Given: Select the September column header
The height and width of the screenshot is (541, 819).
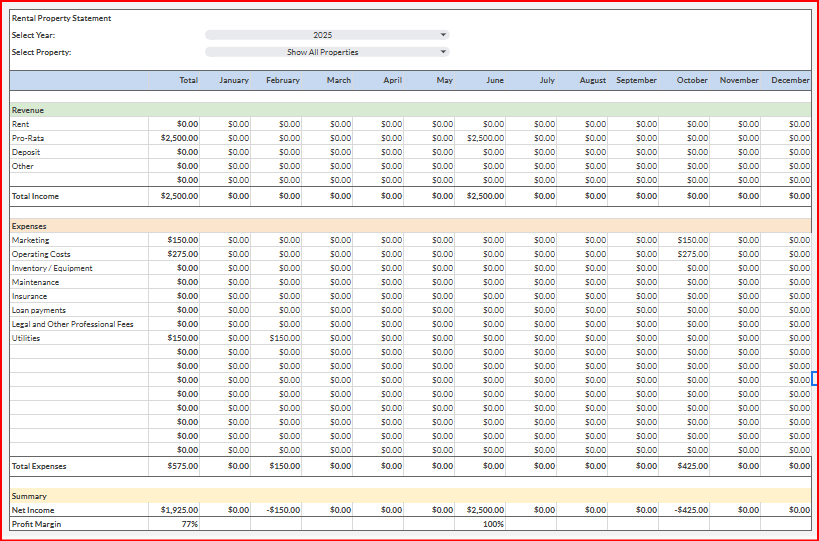Looking at the screenshot, I should (x=633, y=80).
